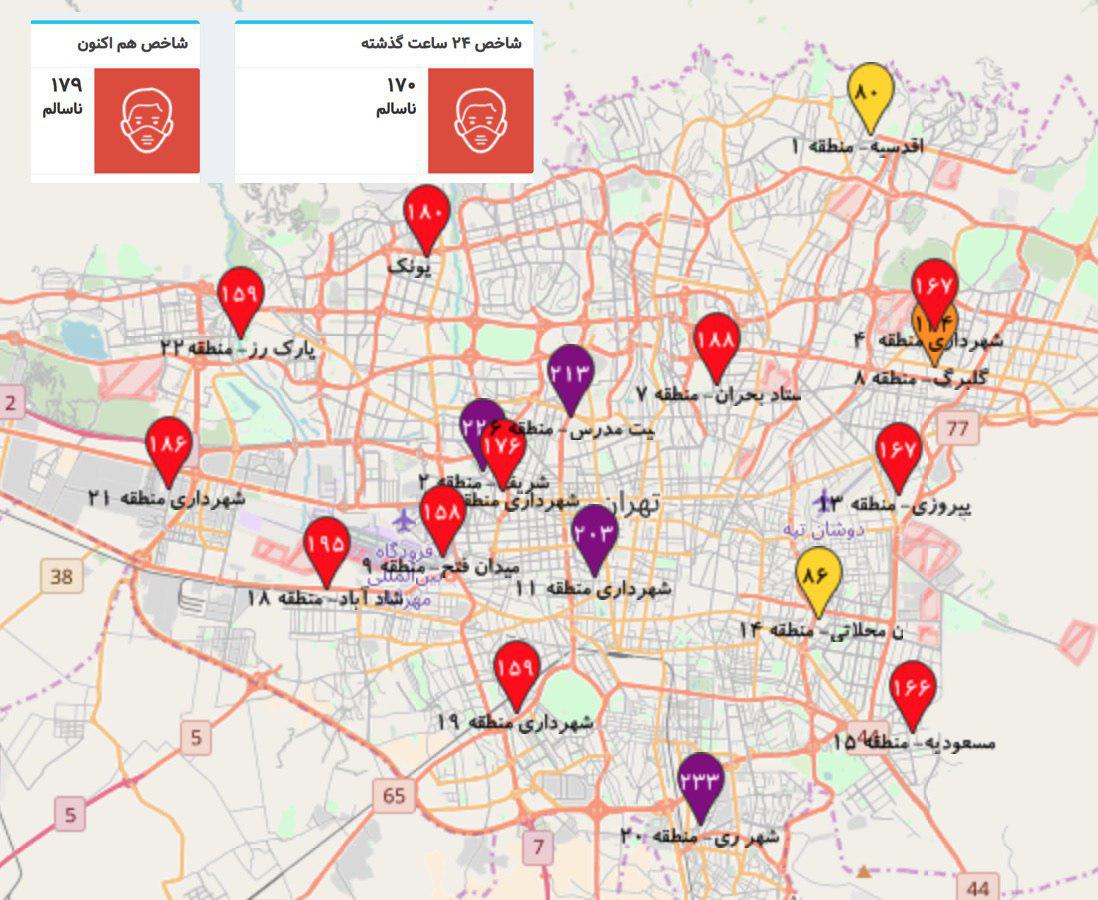Open the purple 233 marker at Shahr-e Rey
This screenshot has height=900, width=1098.
[x=700, y=781]
